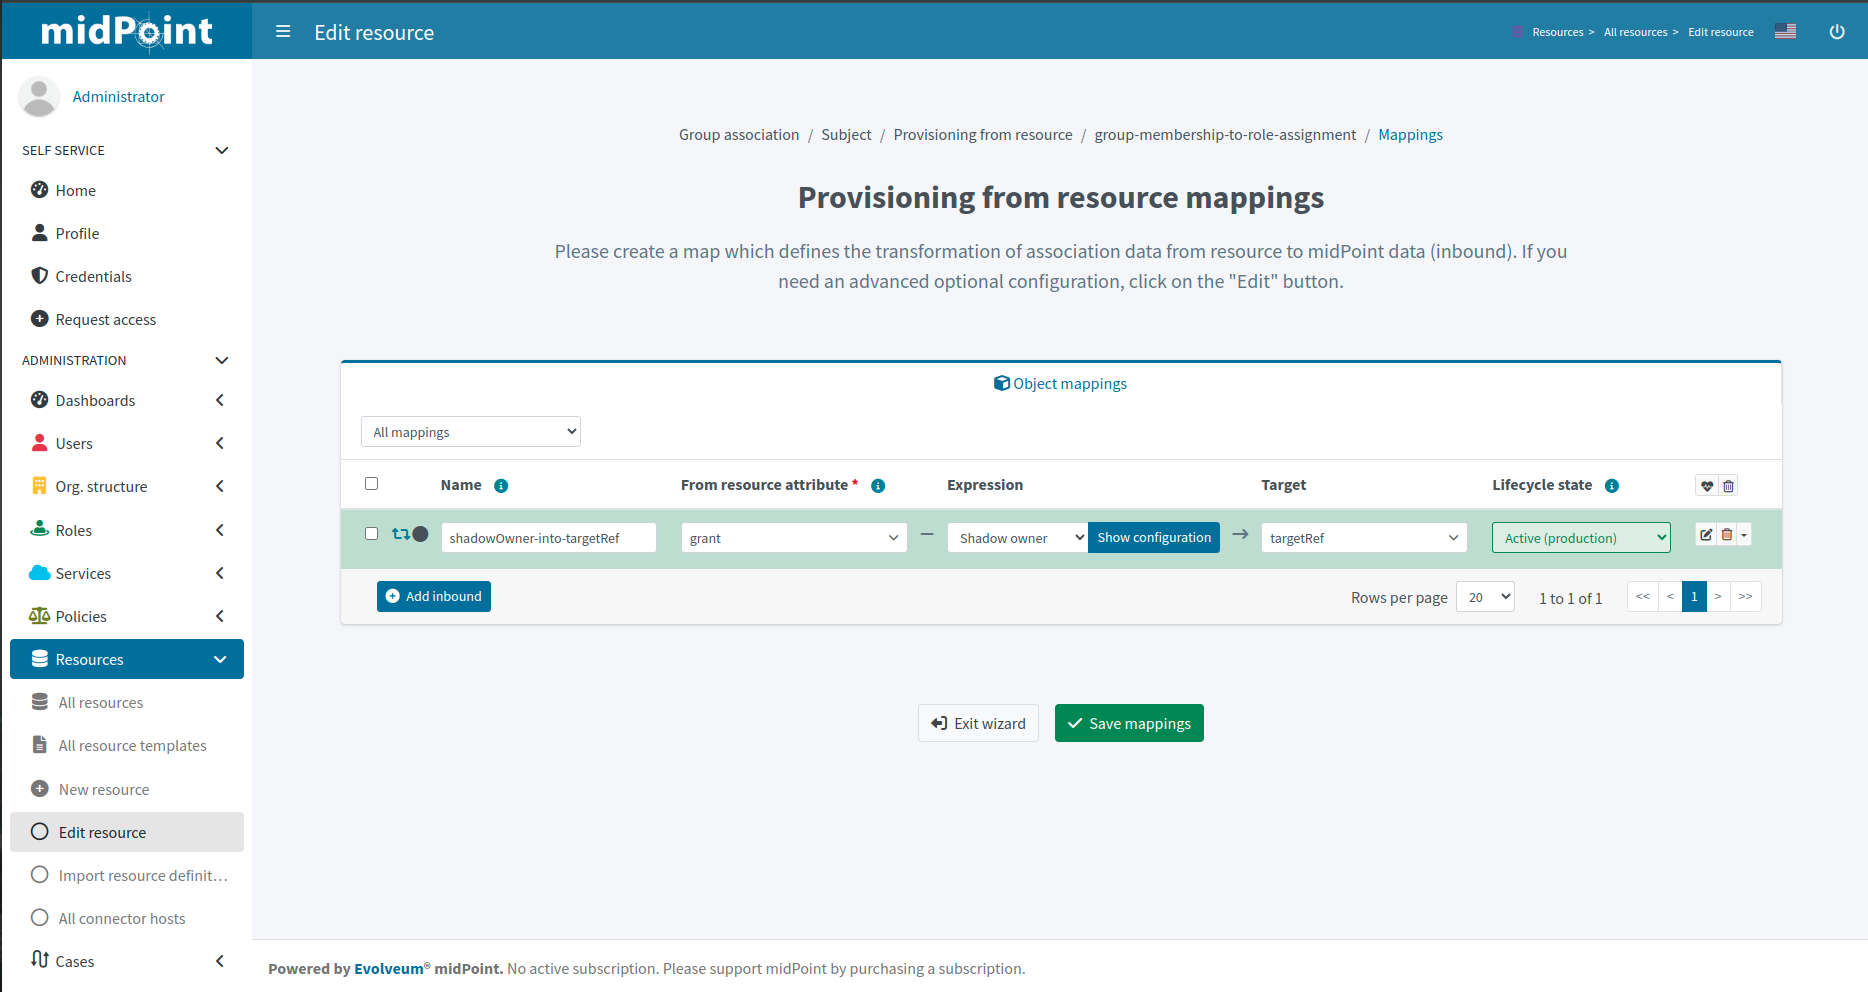Click the simulate heart icon above the mappings table
This screenshot has height=992, width=1868.
pos(1706,485)
